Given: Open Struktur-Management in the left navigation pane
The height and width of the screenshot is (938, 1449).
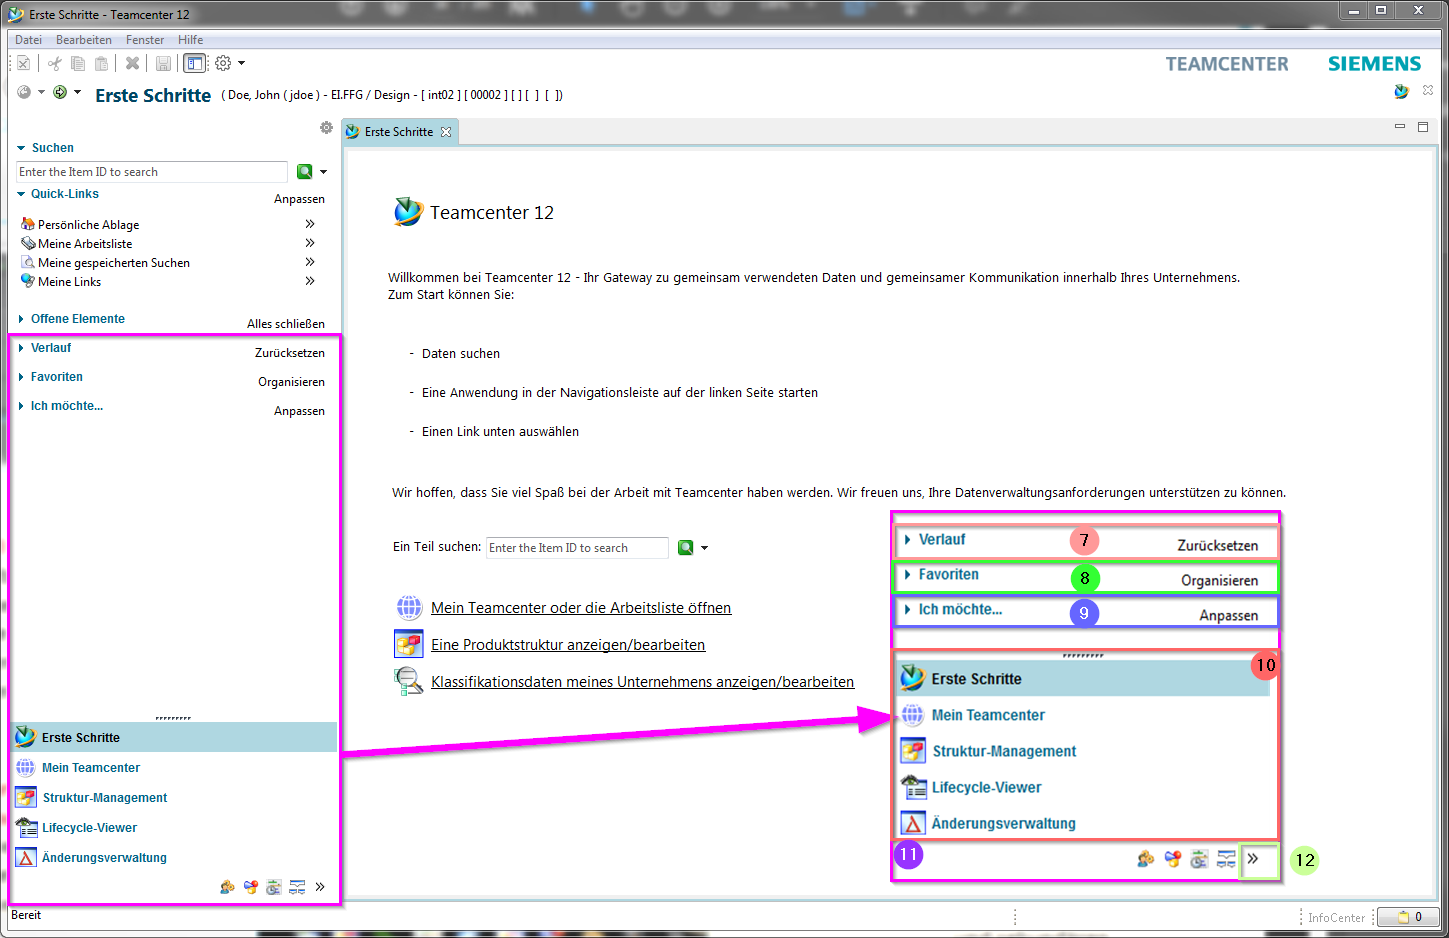Looking at the screenshot, I should (x=104, y=798).
